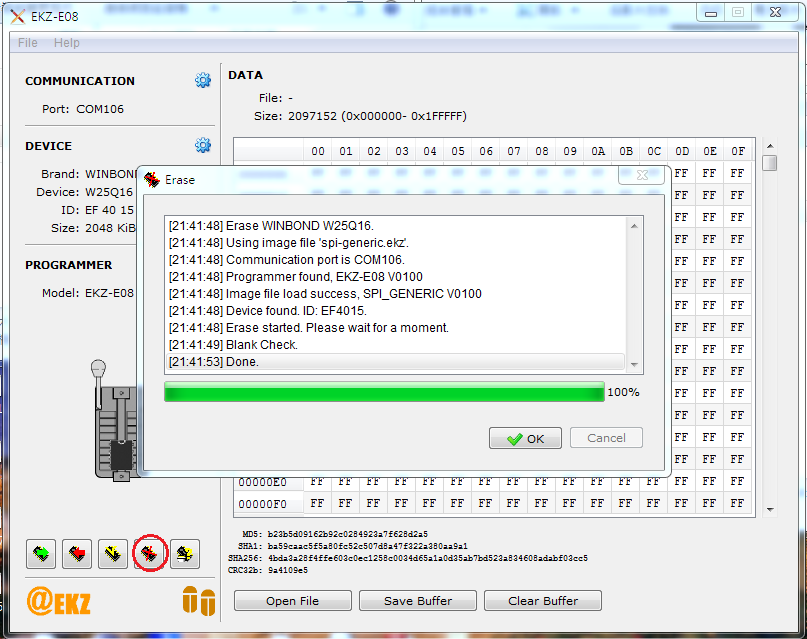
Task: Select the 'Blank Check.' log line
Action: (262, 345)
